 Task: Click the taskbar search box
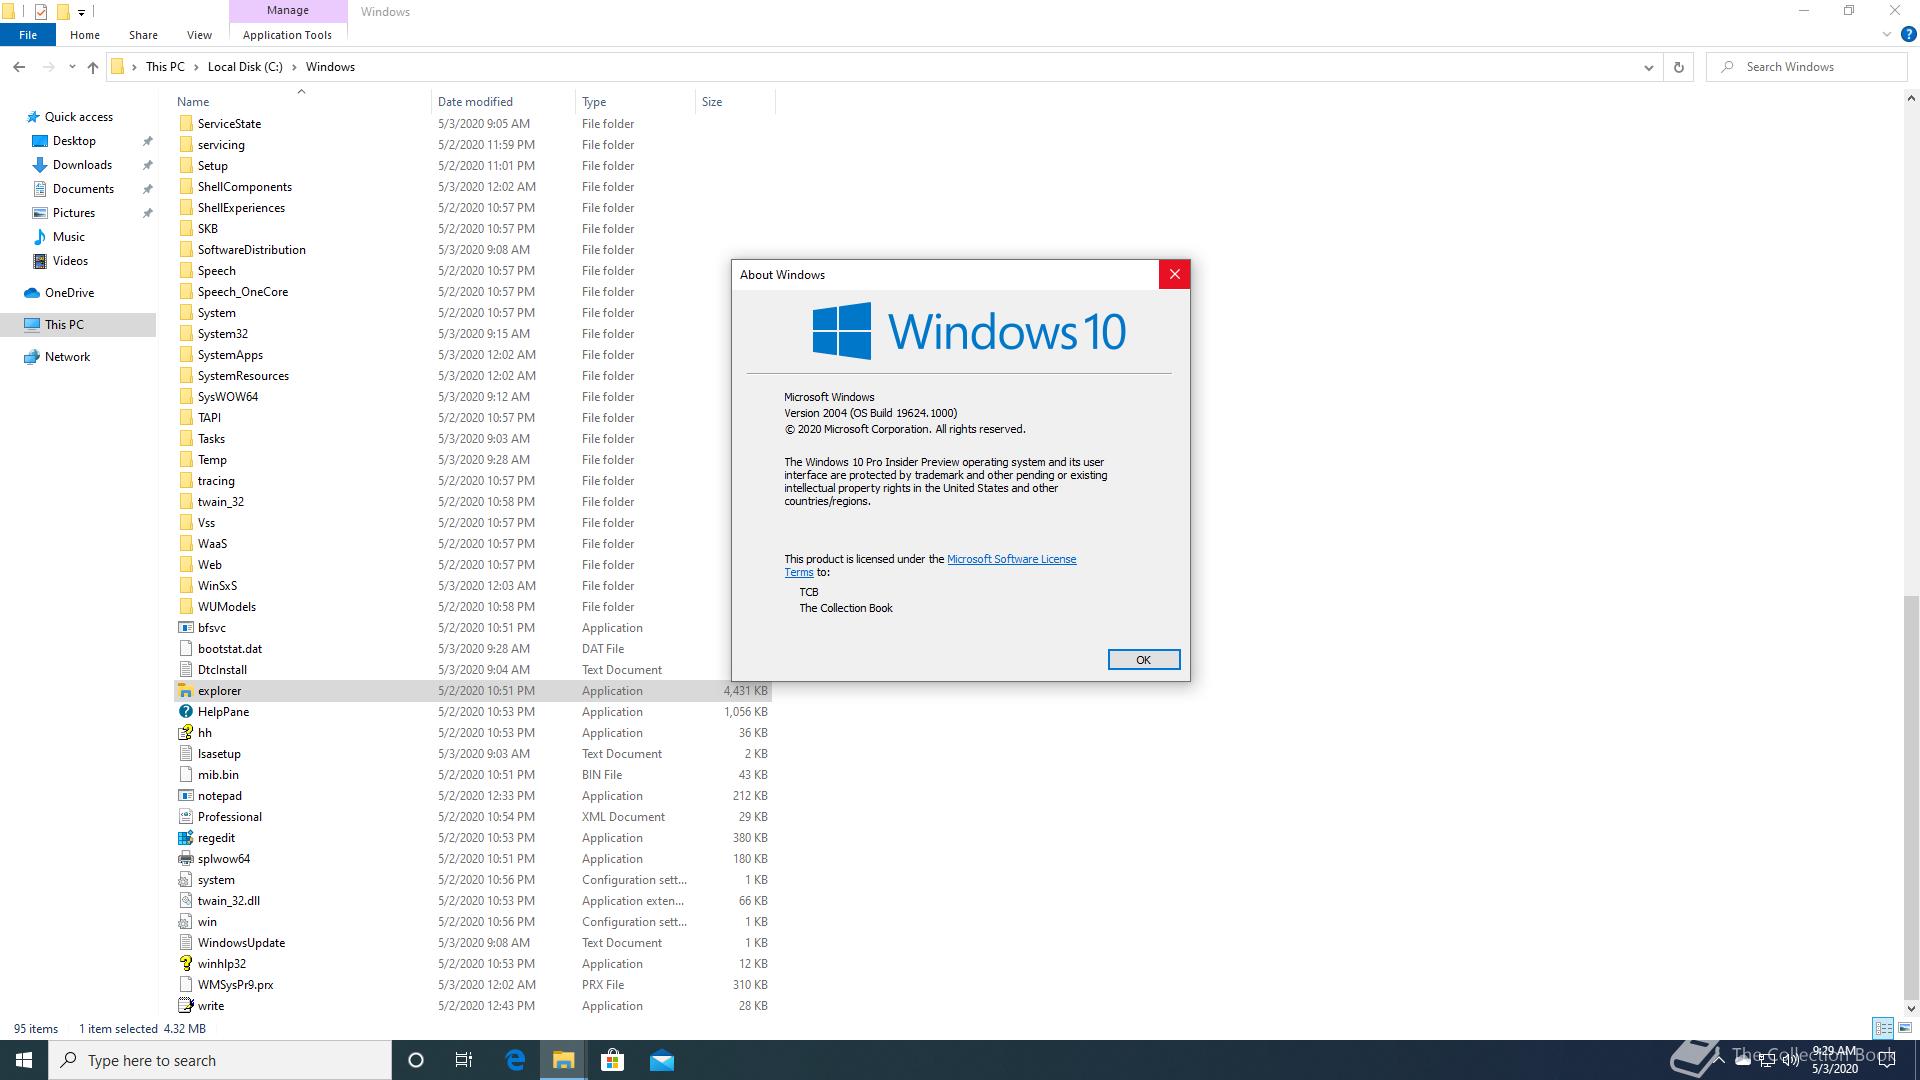pos(220,1060)
